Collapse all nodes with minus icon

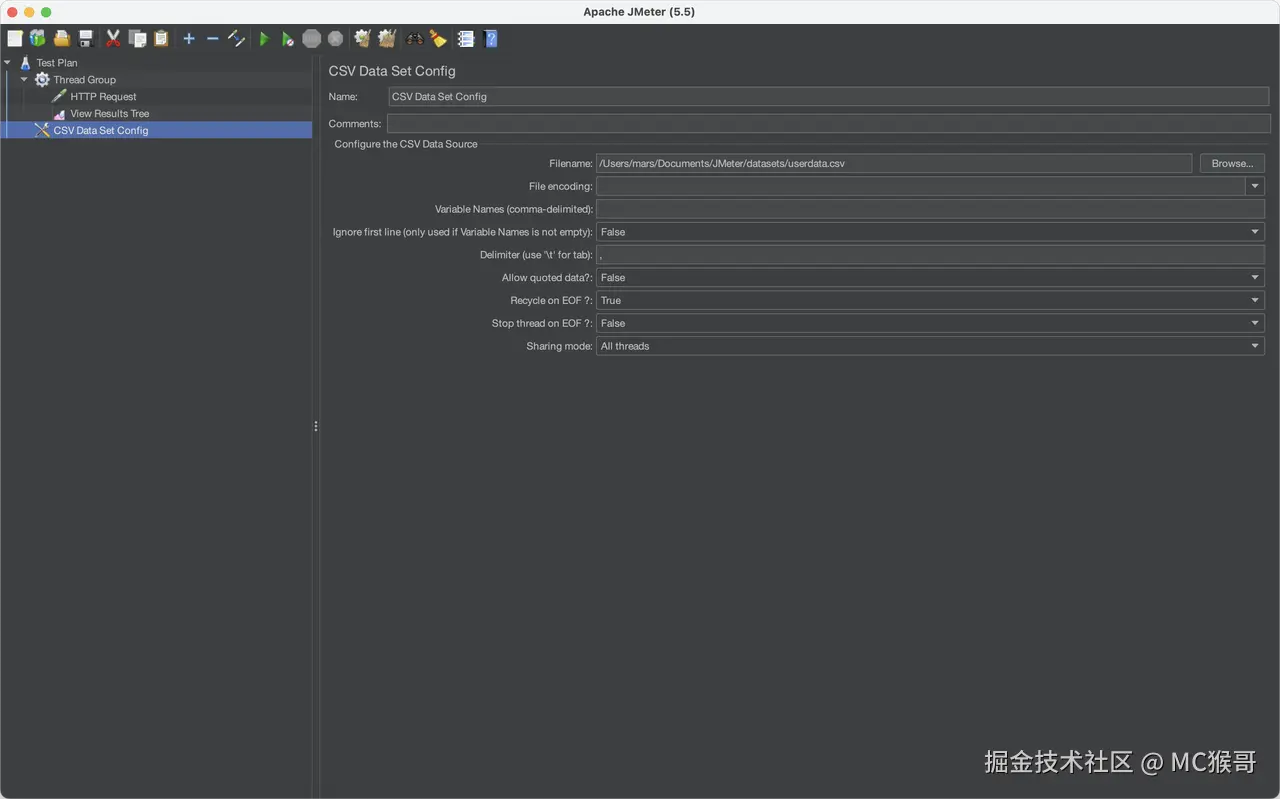click(x=212, y=39)
